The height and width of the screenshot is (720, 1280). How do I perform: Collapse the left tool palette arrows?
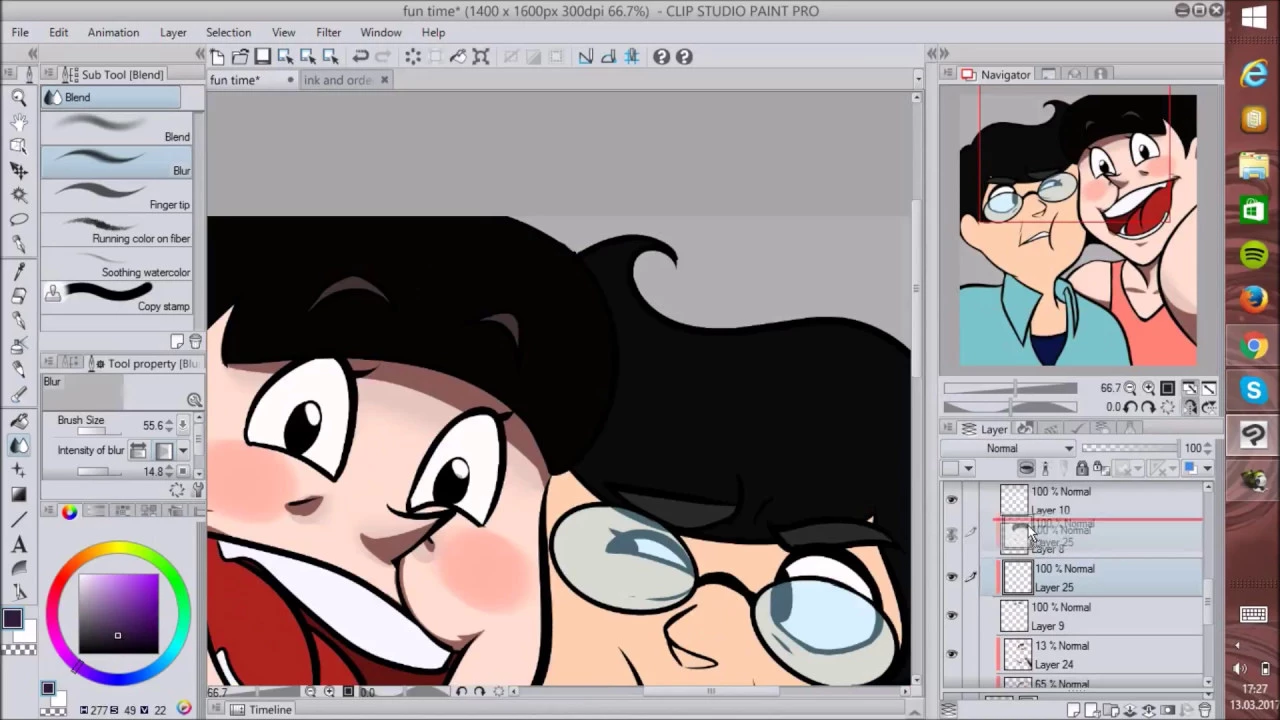click(33, 53)
